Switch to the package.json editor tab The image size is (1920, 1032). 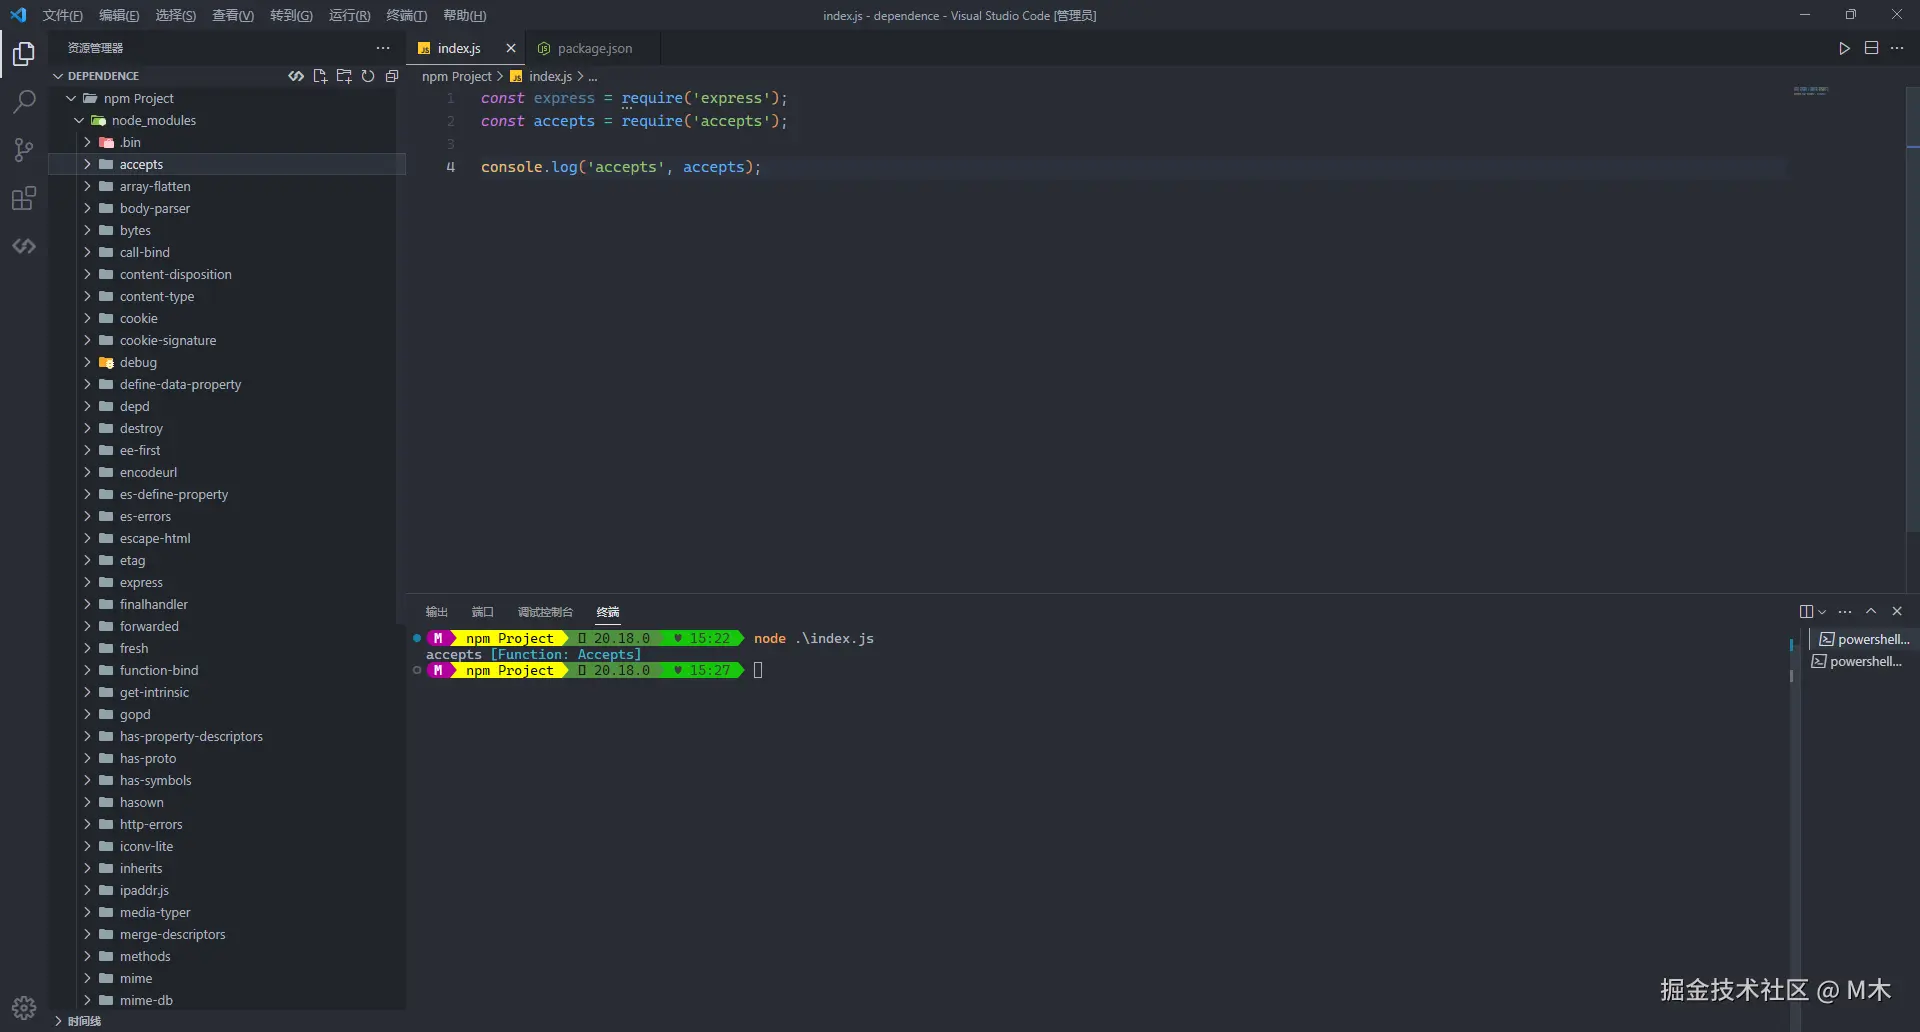tap(594, 48)
